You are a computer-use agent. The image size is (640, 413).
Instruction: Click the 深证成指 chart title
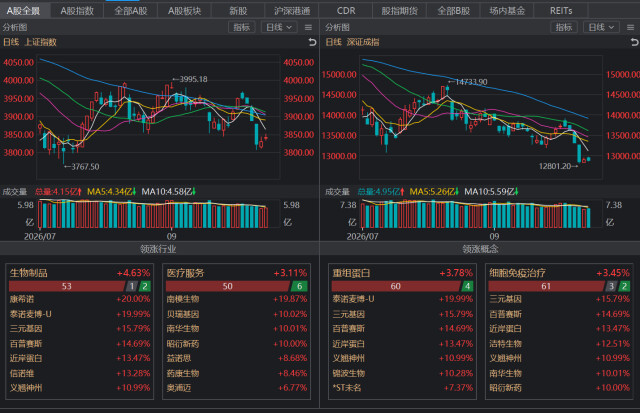[363, 42]
